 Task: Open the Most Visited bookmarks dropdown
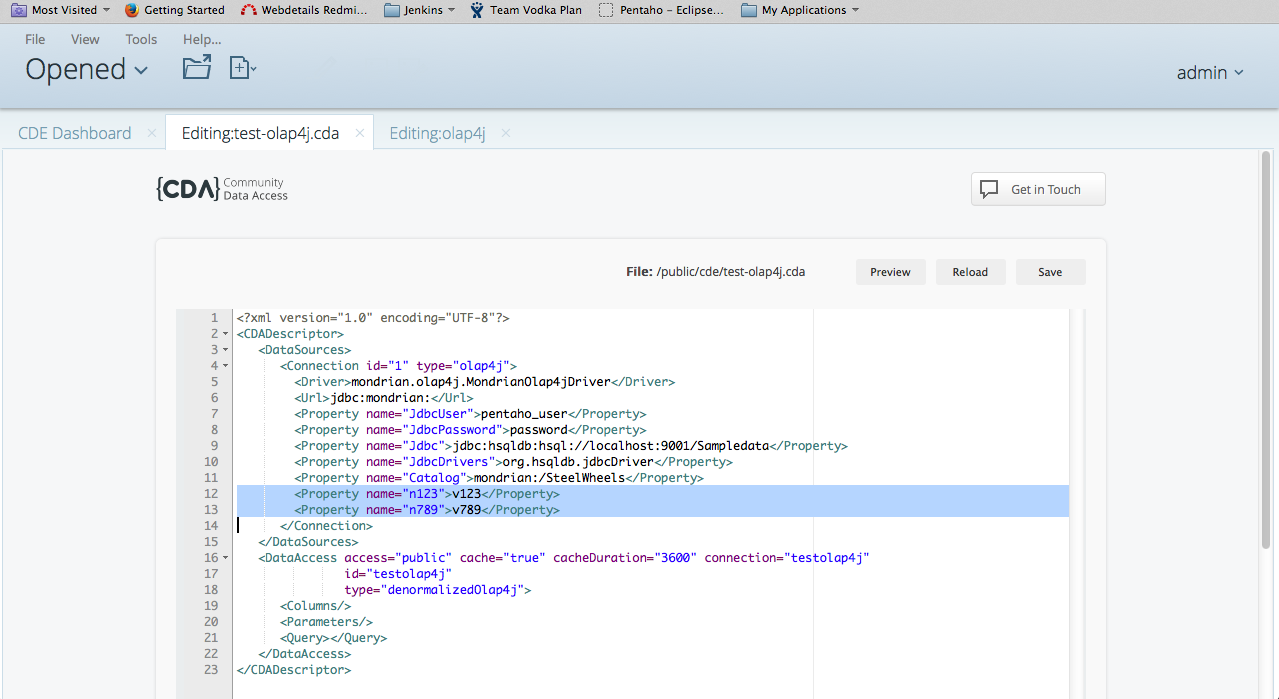[105, 10]
